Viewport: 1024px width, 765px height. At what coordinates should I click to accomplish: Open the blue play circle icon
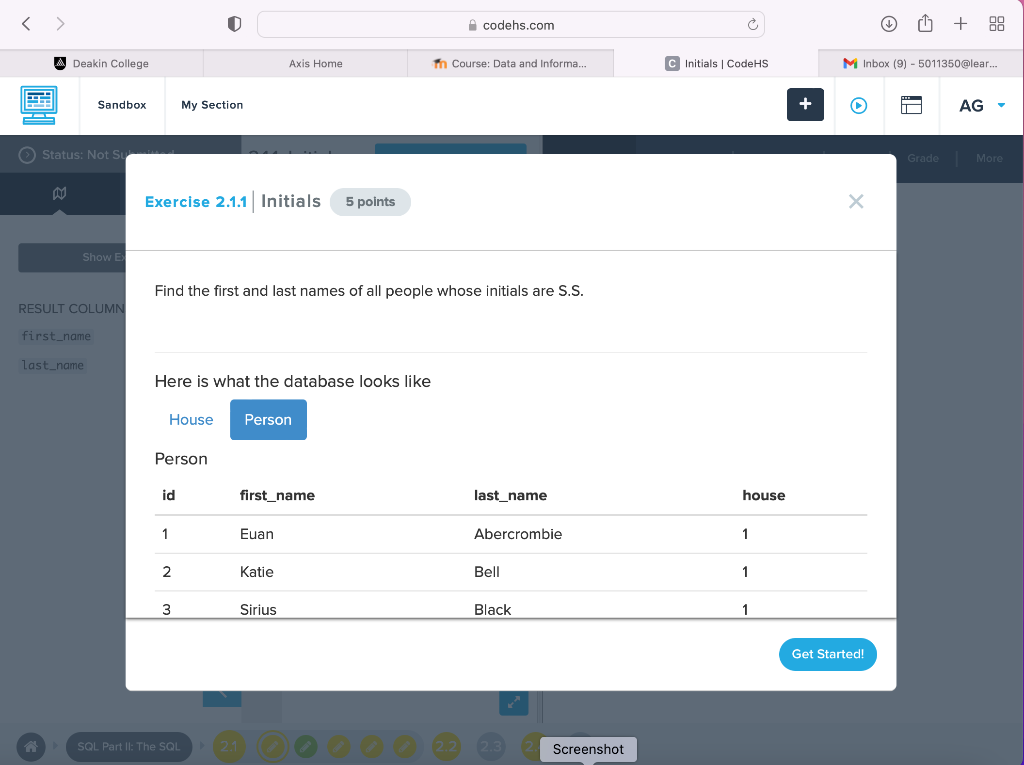click(x=859, y=105)
